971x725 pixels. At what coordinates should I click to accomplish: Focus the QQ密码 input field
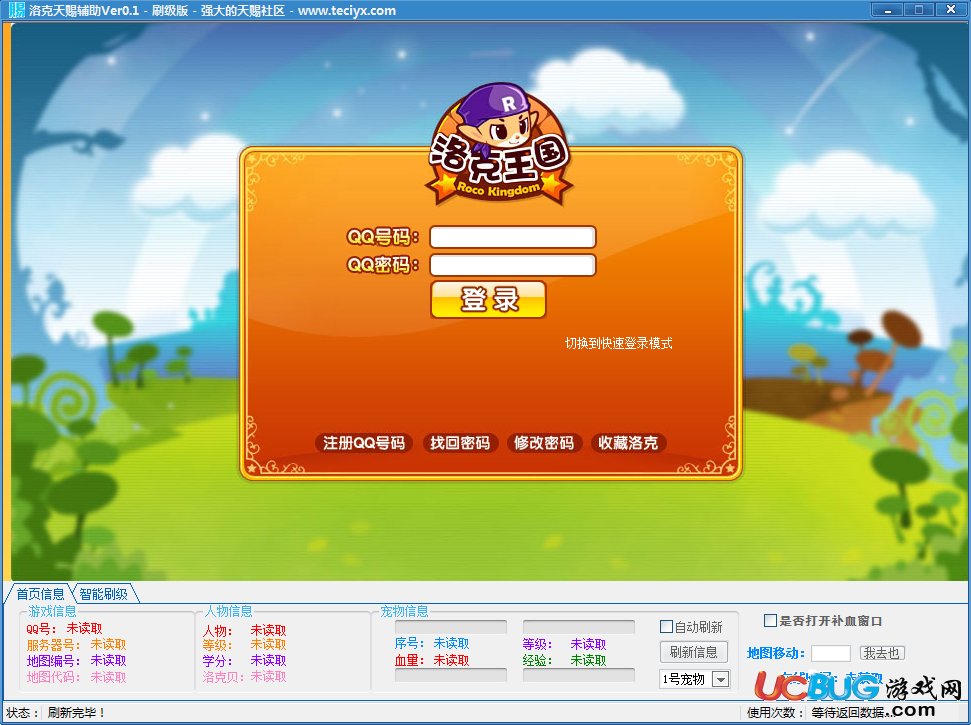coord(513,264)
